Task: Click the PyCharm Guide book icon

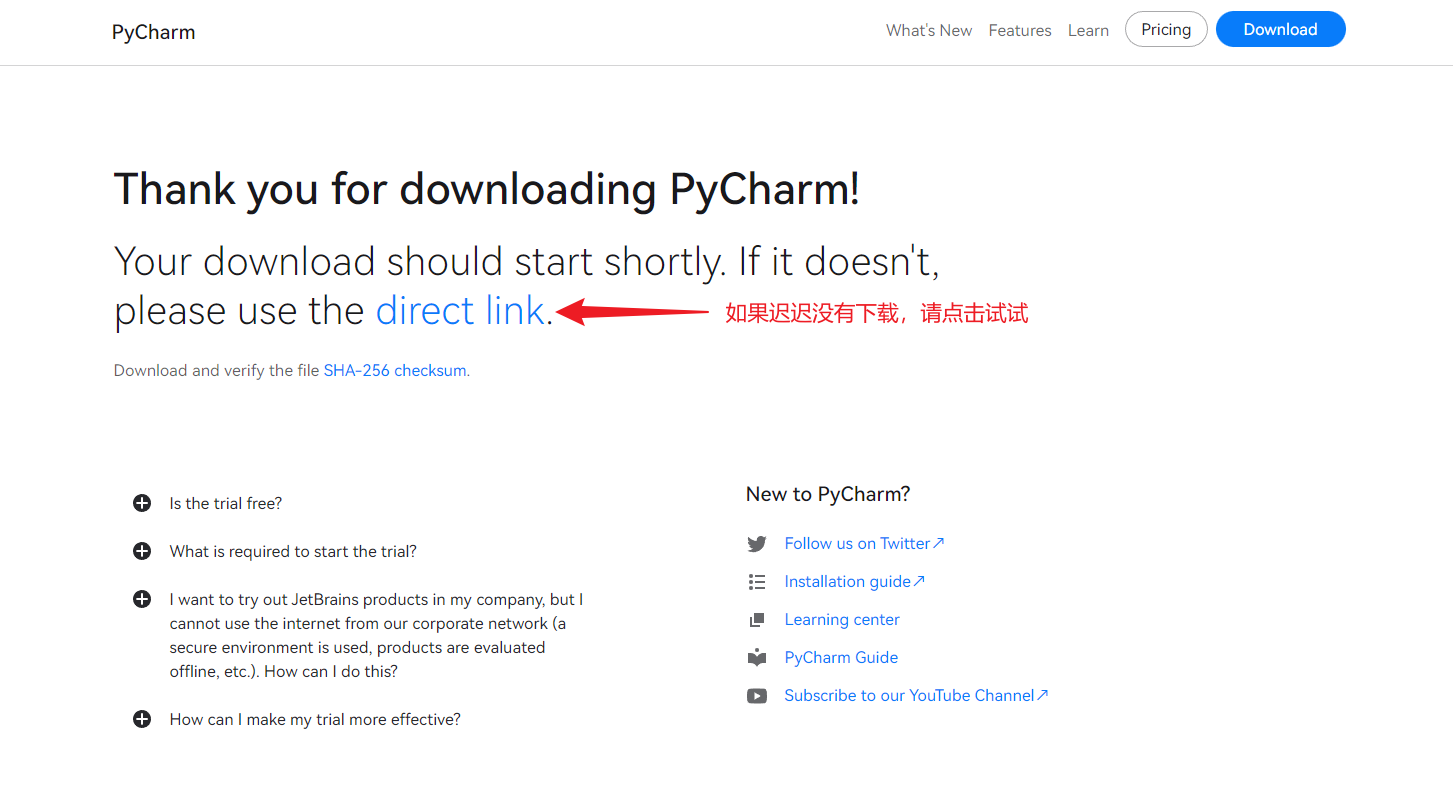Action: [757, 658]
